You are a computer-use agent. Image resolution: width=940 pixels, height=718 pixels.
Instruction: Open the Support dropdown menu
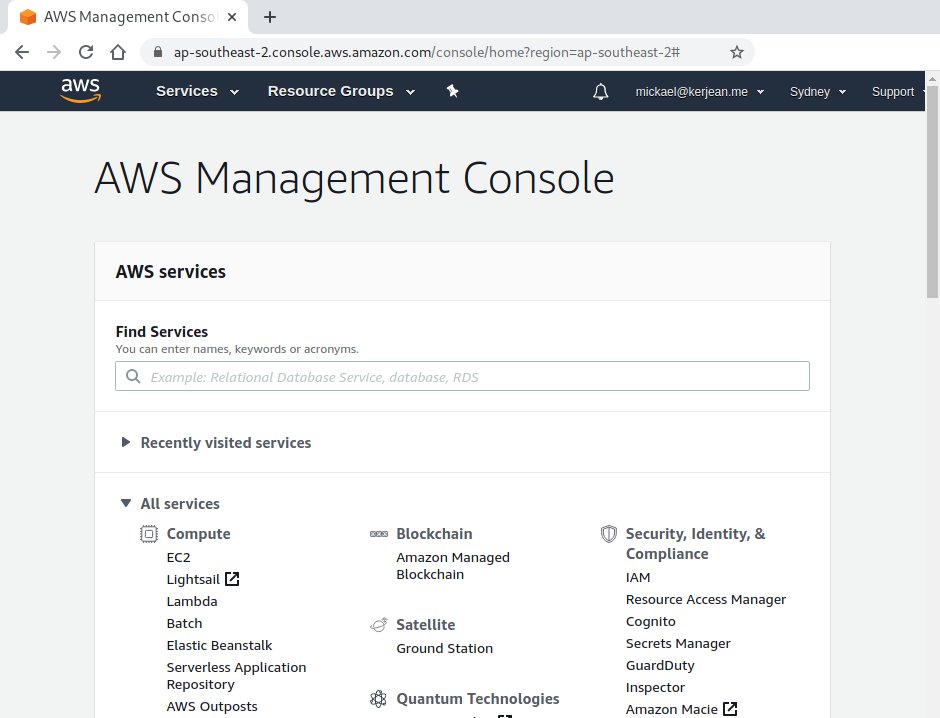(897, 92)
